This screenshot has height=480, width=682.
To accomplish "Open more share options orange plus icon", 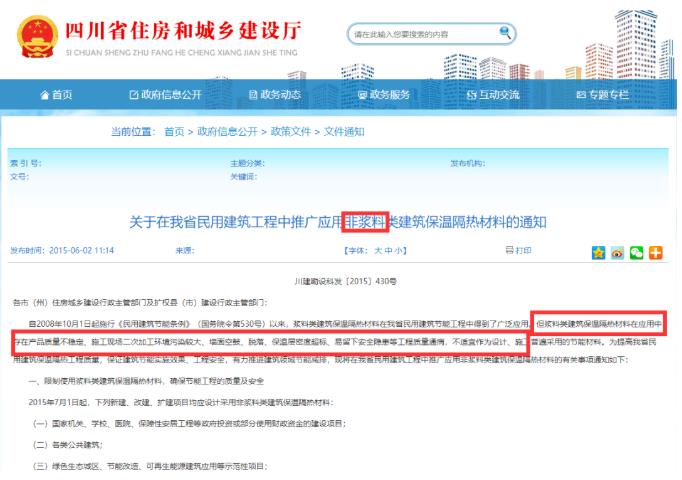I will (x=655, y=250).
